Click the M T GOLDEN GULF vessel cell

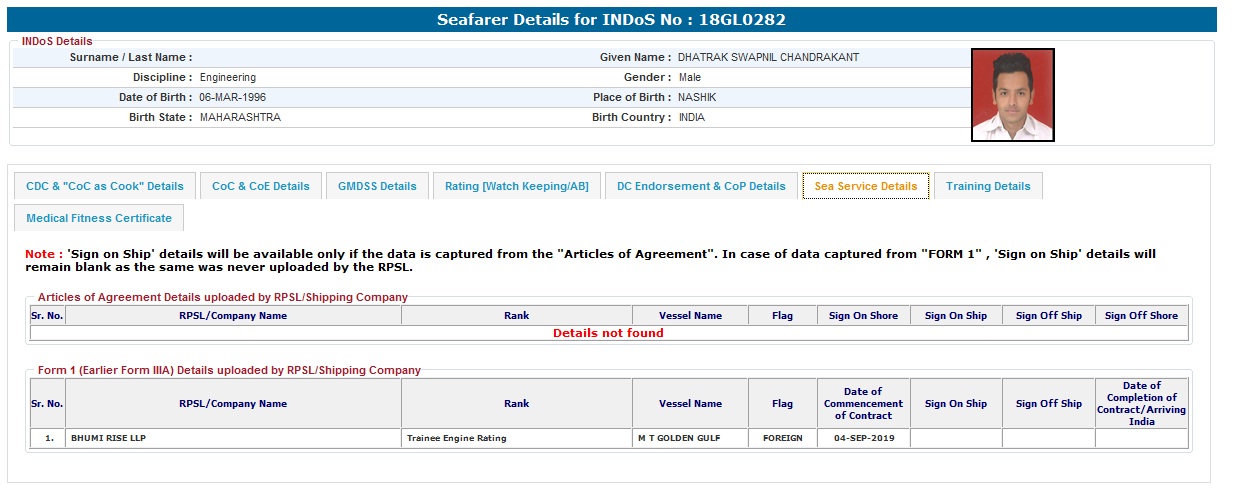690,438
